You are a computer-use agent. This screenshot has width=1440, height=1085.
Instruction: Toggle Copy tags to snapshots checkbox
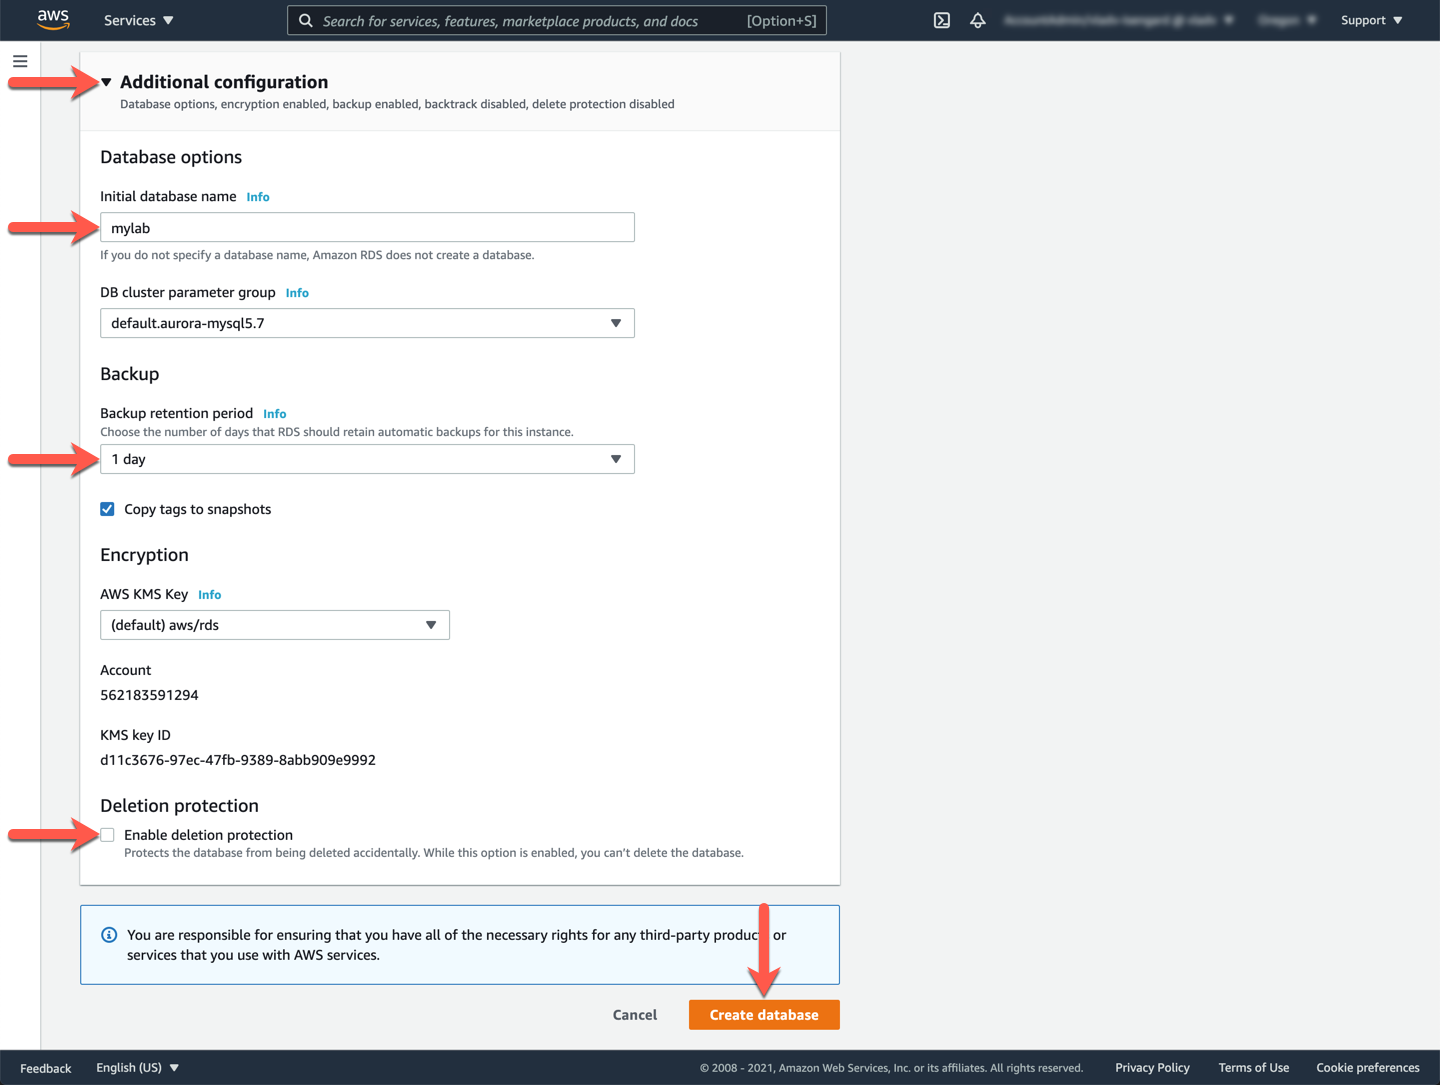click(108, 509)
